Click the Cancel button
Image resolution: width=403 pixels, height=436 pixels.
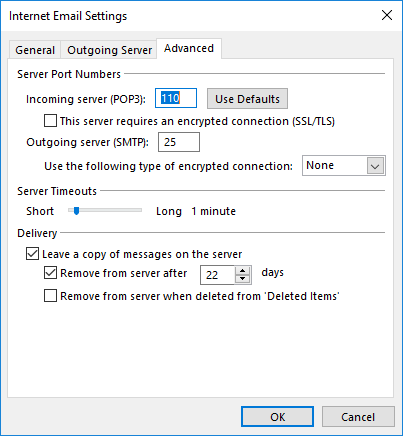click(x=358, y=417)
